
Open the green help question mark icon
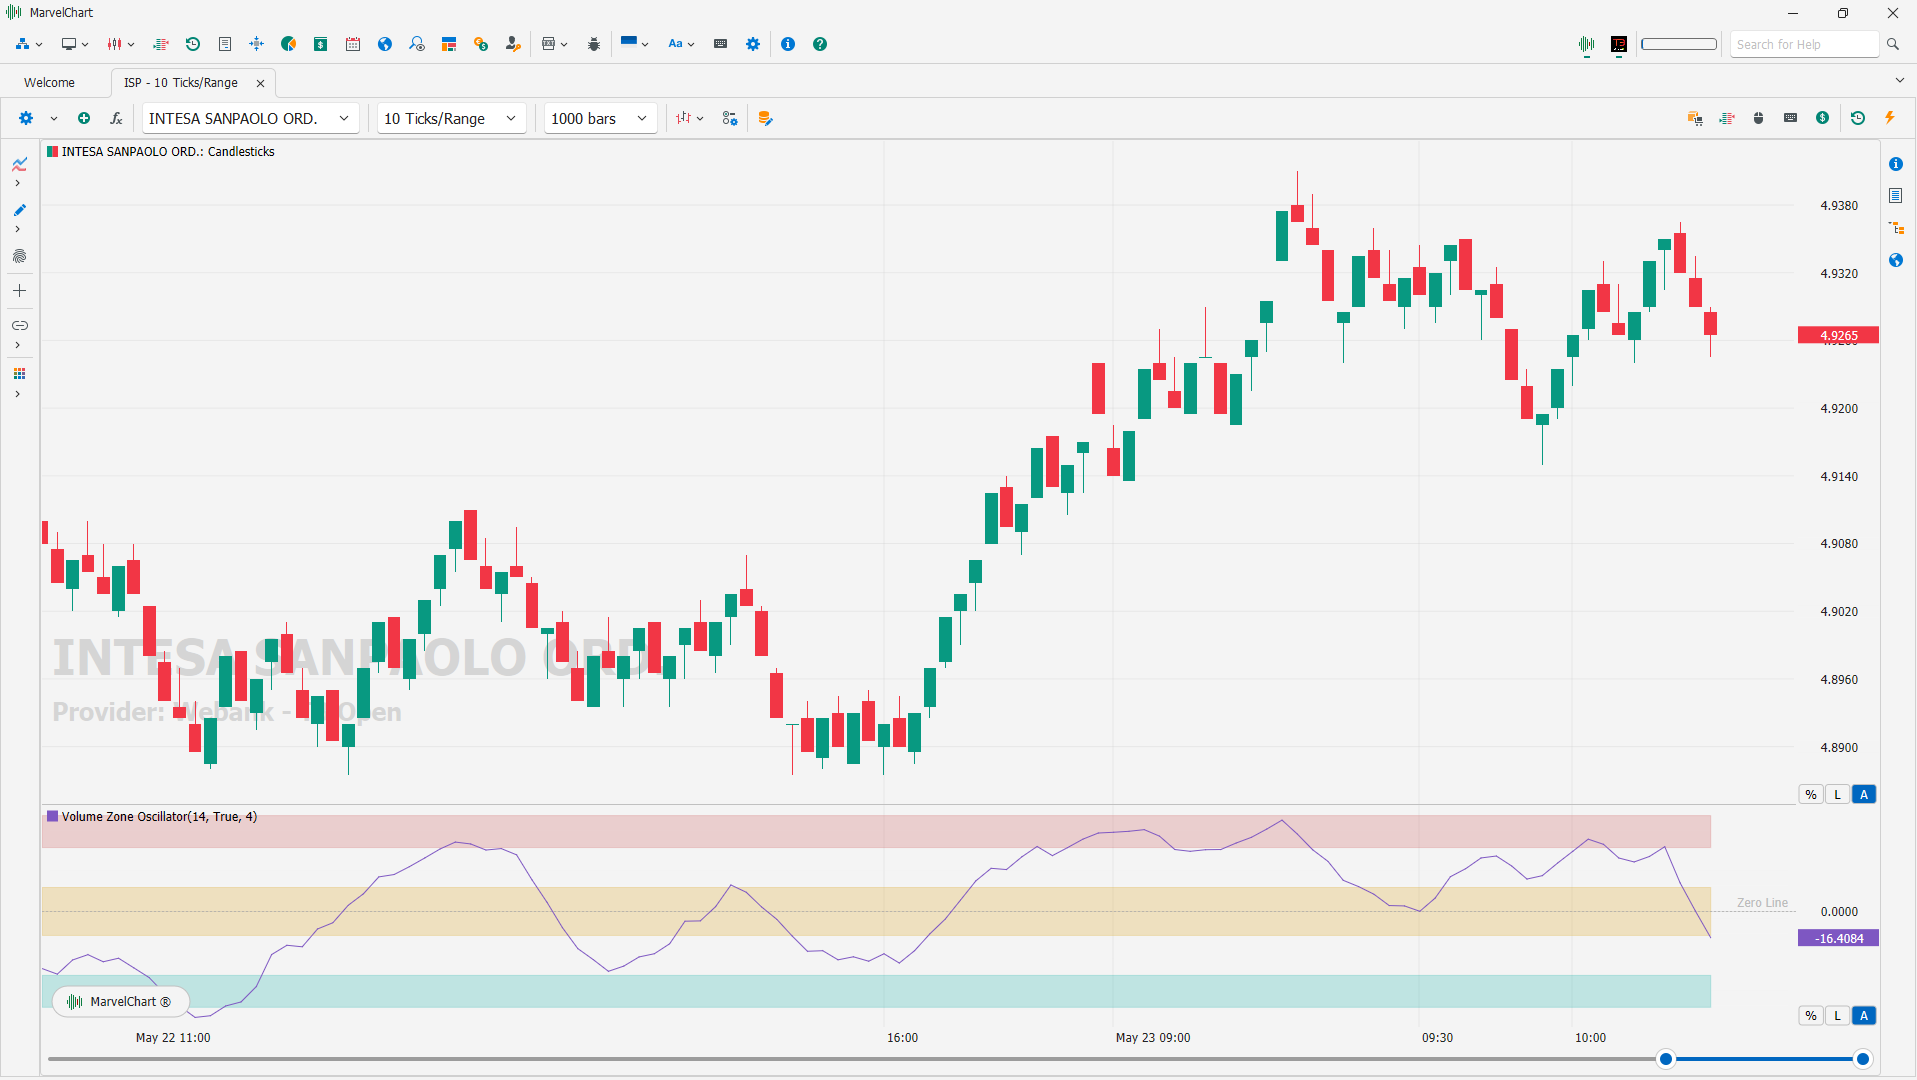point(820,44)
